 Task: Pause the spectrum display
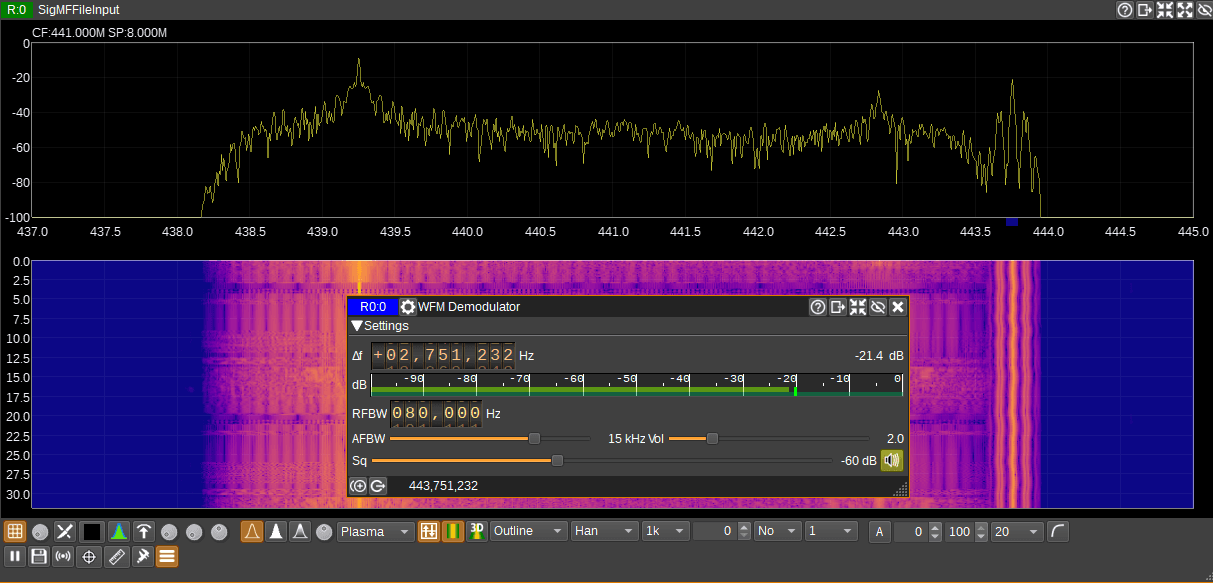14,557
